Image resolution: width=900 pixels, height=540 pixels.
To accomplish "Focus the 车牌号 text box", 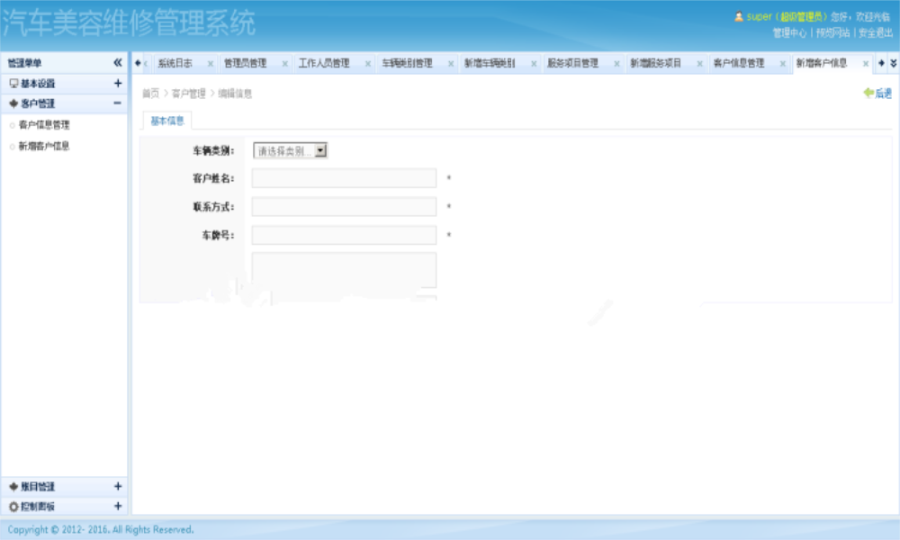I will tap(344, 235).
